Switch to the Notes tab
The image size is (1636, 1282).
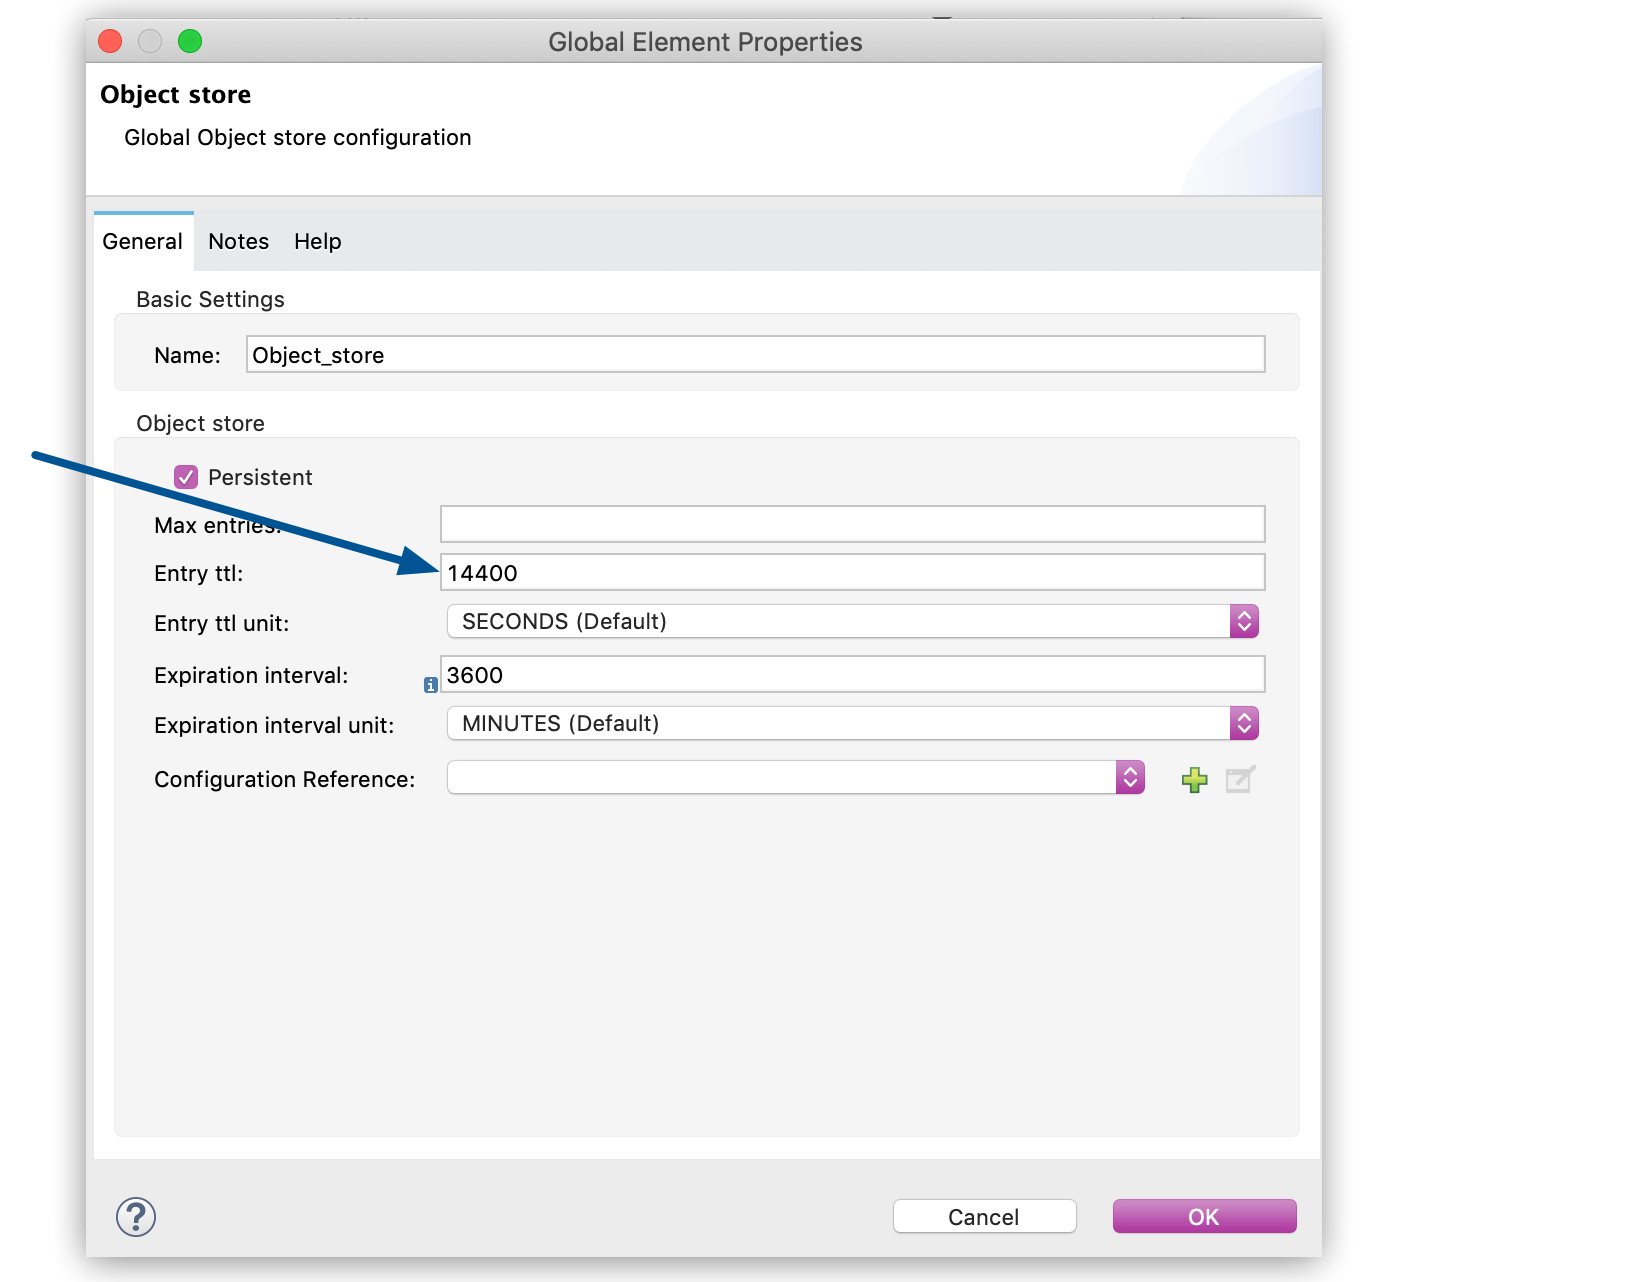click(237, 241)
